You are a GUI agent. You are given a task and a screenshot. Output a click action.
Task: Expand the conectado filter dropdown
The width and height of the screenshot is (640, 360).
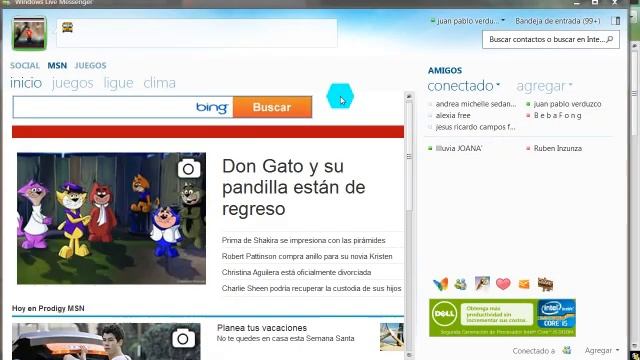pos(464,86)
